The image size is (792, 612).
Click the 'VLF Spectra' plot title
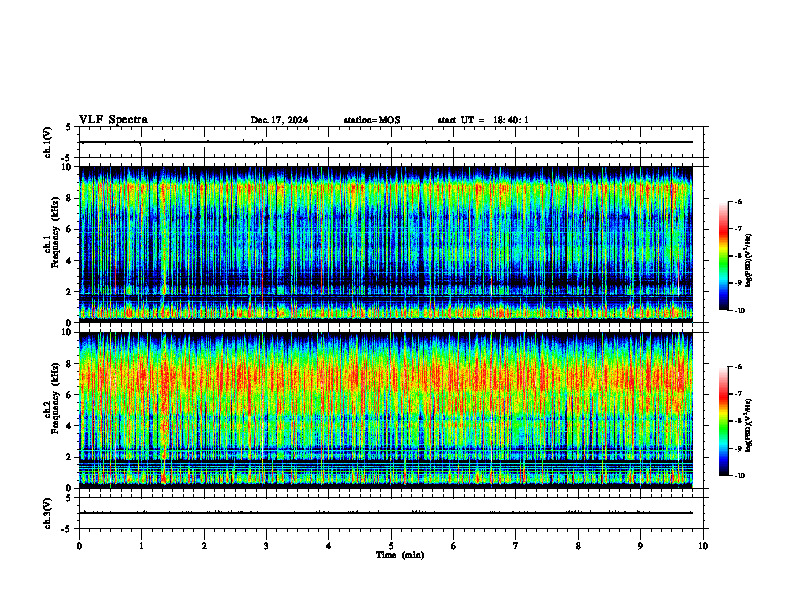pos(113,120)
